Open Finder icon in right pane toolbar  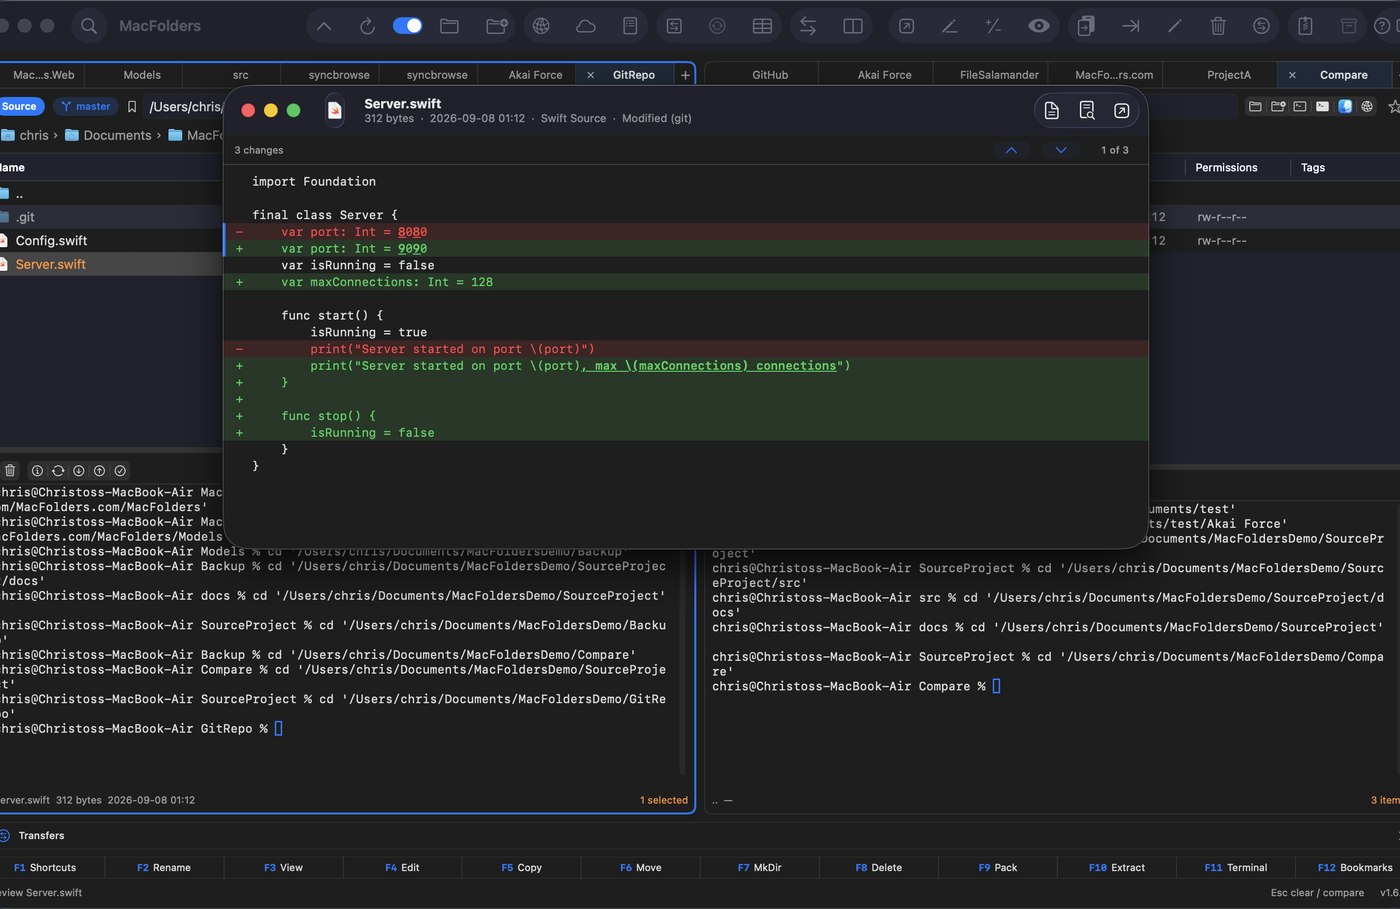(x=1345, y=106)
